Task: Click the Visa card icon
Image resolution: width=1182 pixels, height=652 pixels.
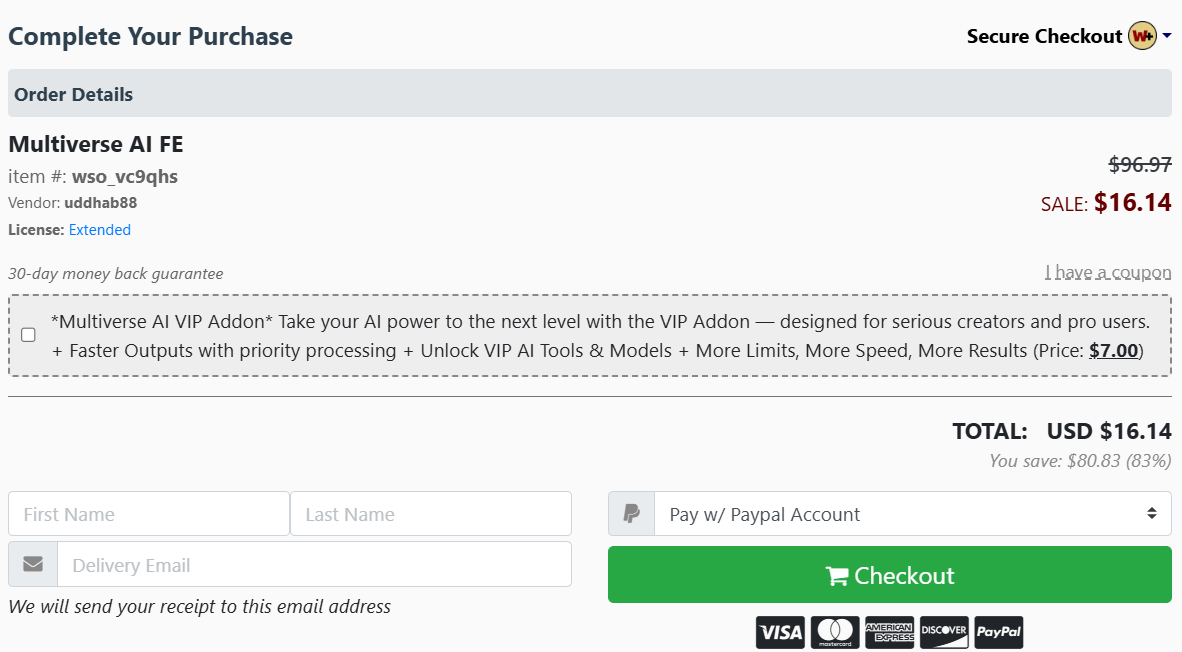Action: (780, 632)
